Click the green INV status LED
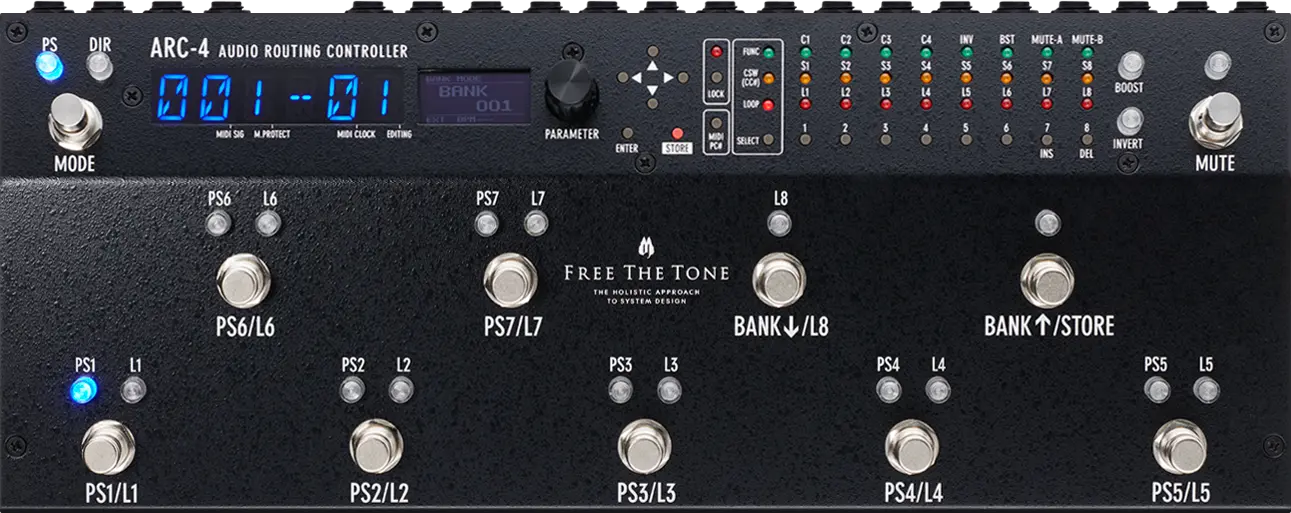The width and height of the screenshot is (1291, 513). point(966,52)
